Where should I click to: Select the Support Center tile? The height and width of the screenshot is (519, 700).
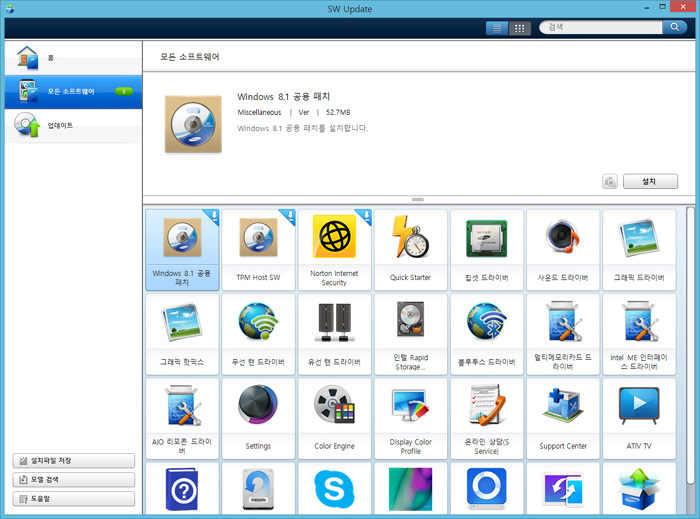click(x=563, y=419)
